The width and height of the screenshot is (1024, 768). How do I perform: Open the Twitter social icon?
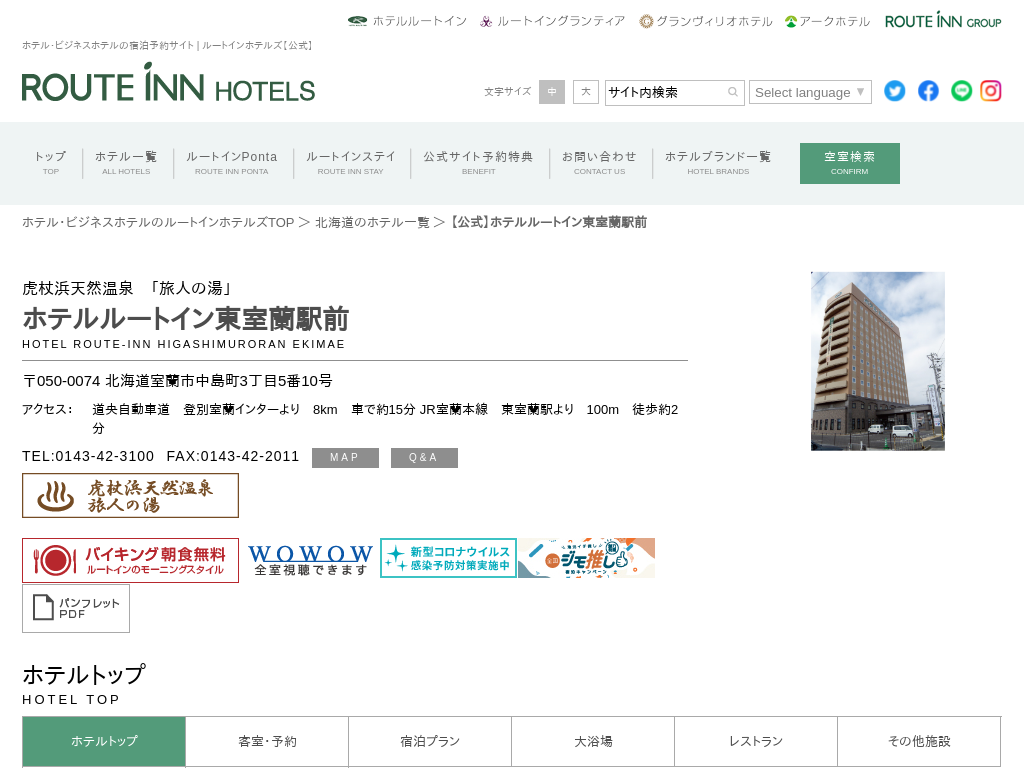point(895,91)
